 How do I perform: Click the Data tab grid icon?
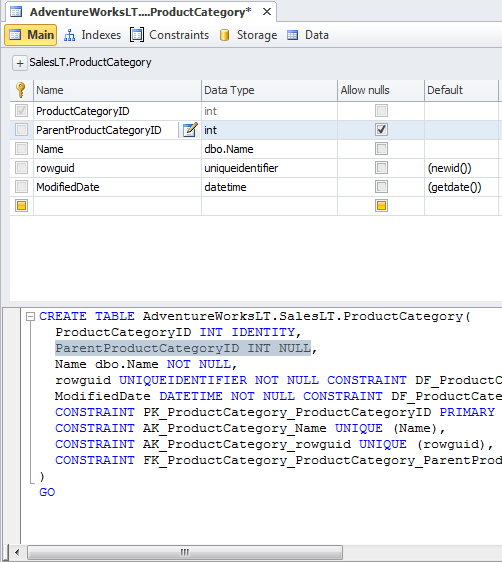(x=293, y=35)
